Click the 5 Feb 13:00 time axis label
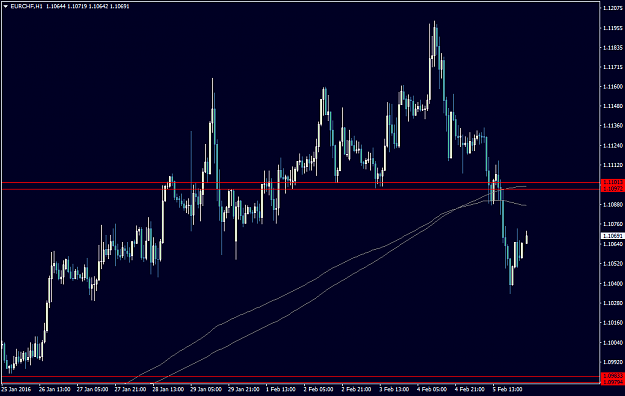 [x=508, y=390]
